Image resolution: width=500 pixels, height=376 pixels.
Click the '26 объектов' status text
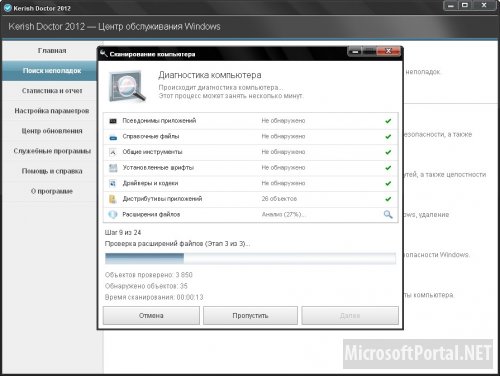tap(279, 199)
